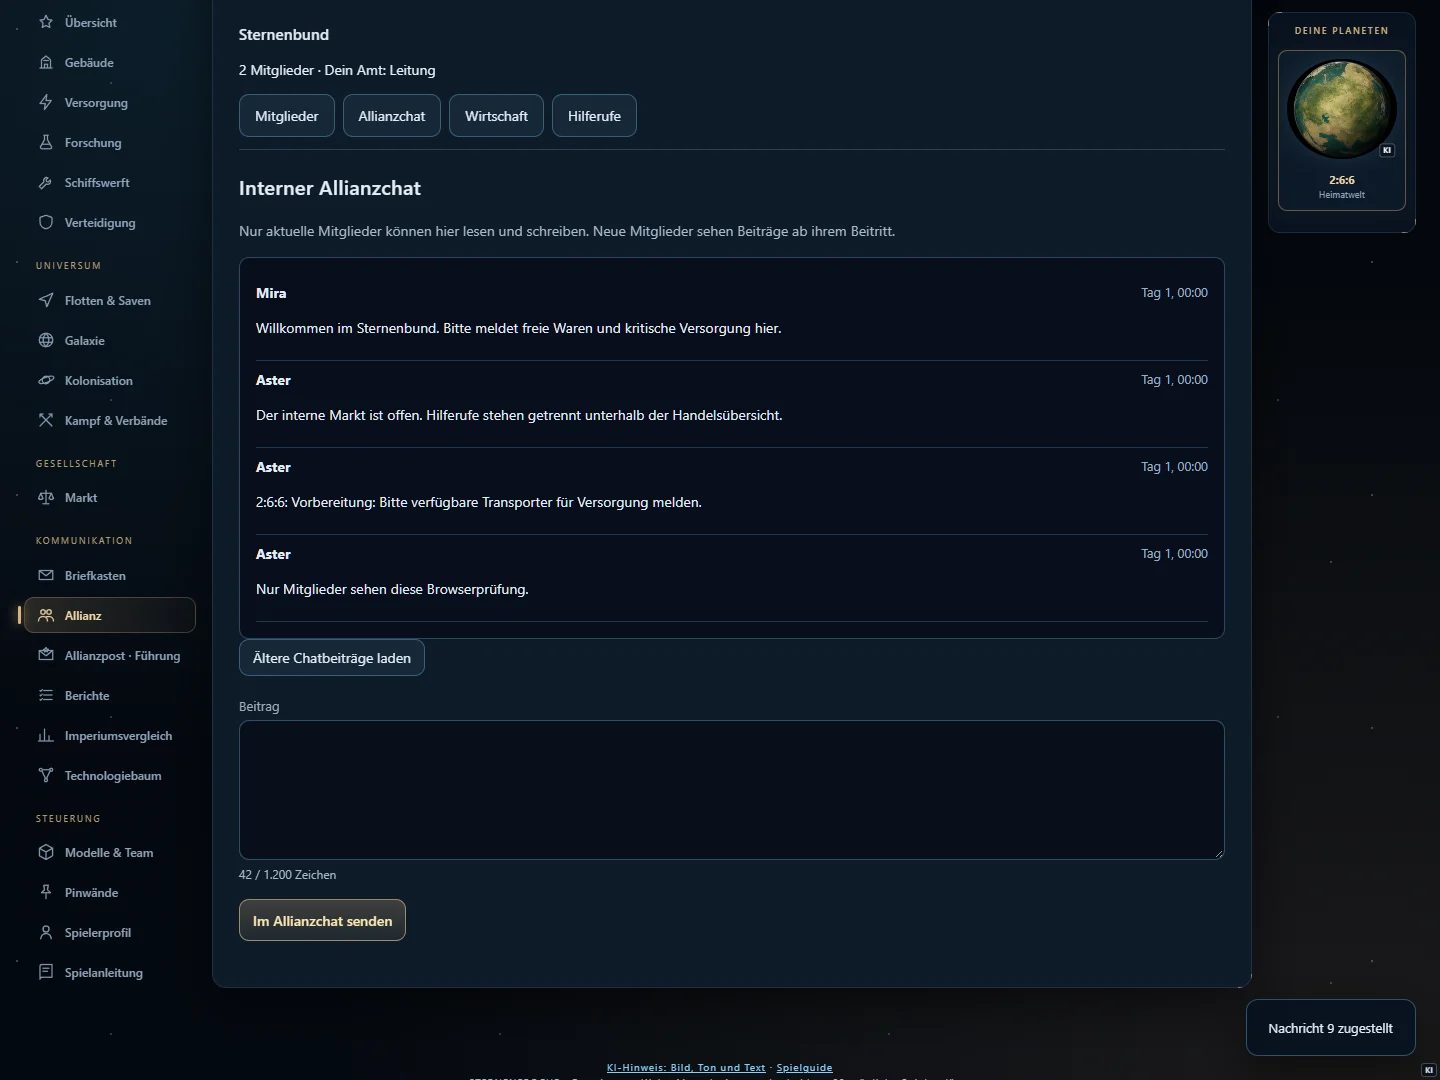Click the message about Browserprüfung
The height and width of the screenshot is (1080, 1440).
coord(392,589)
